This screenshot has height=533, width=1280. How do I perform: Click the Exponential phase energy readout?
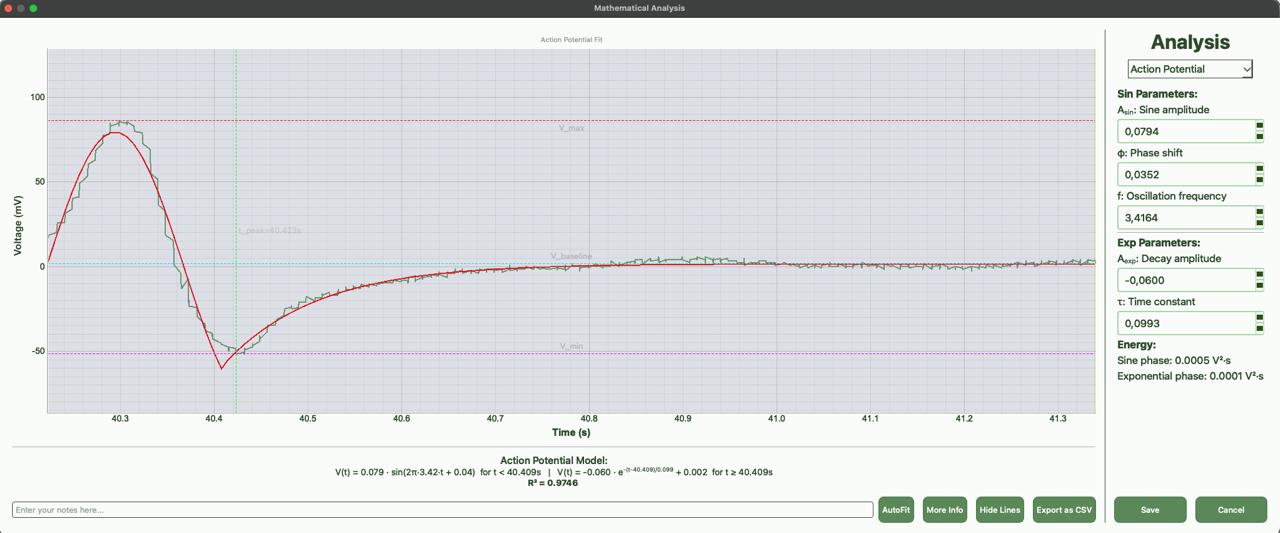point(1190,377)
